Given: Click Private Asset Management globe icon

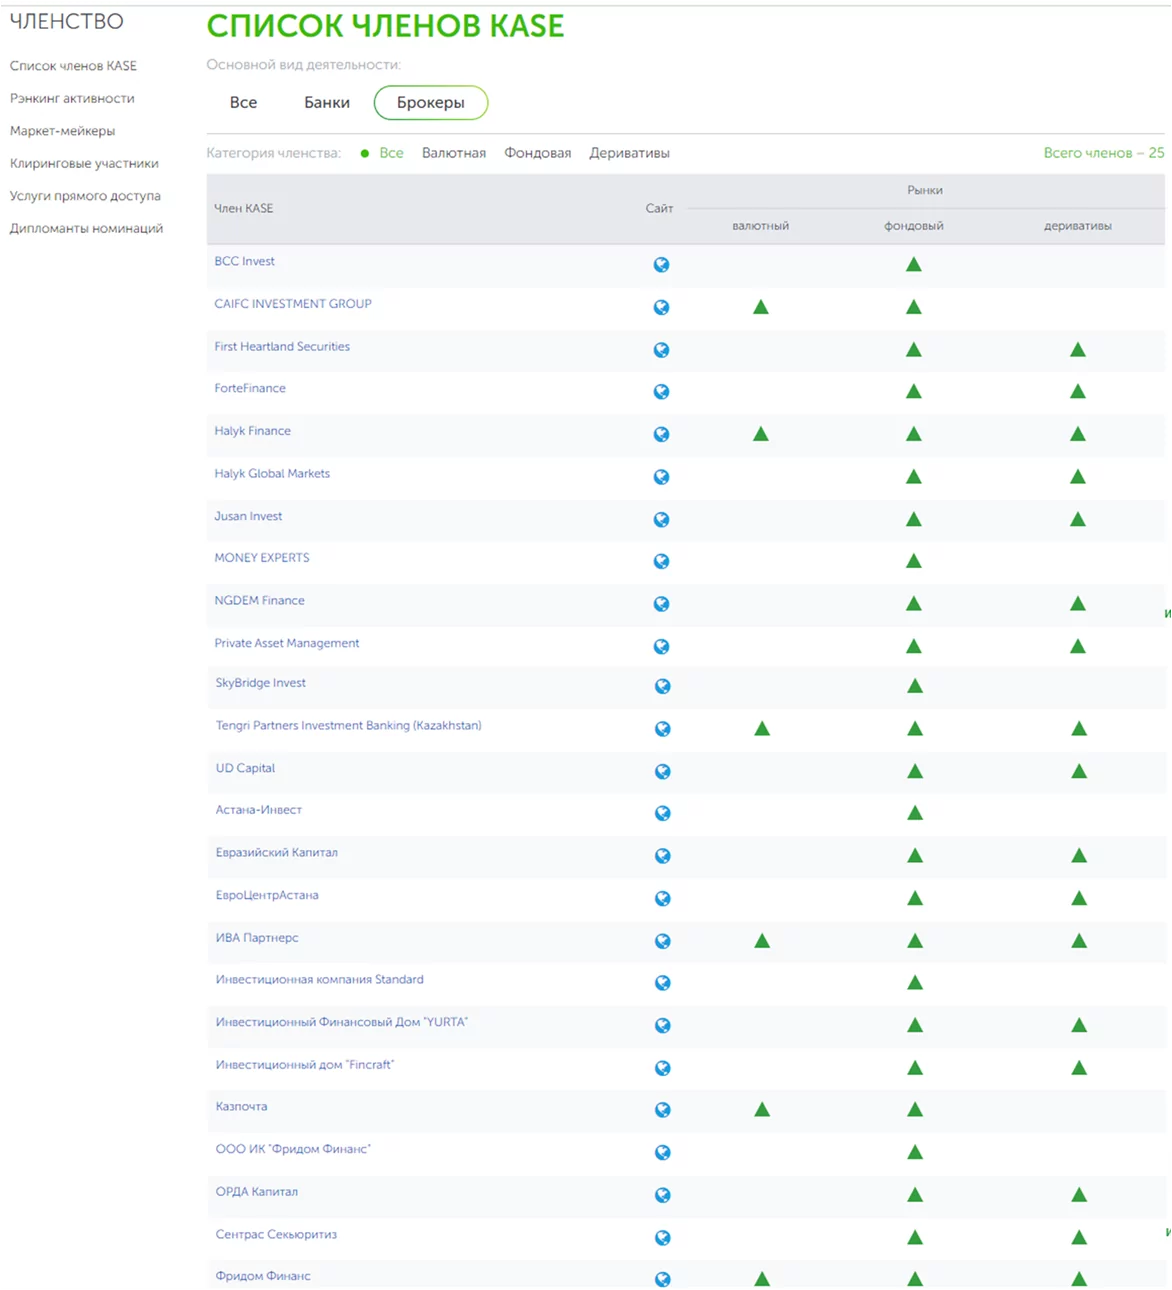Looking at the screenshot, I should 661,646.
